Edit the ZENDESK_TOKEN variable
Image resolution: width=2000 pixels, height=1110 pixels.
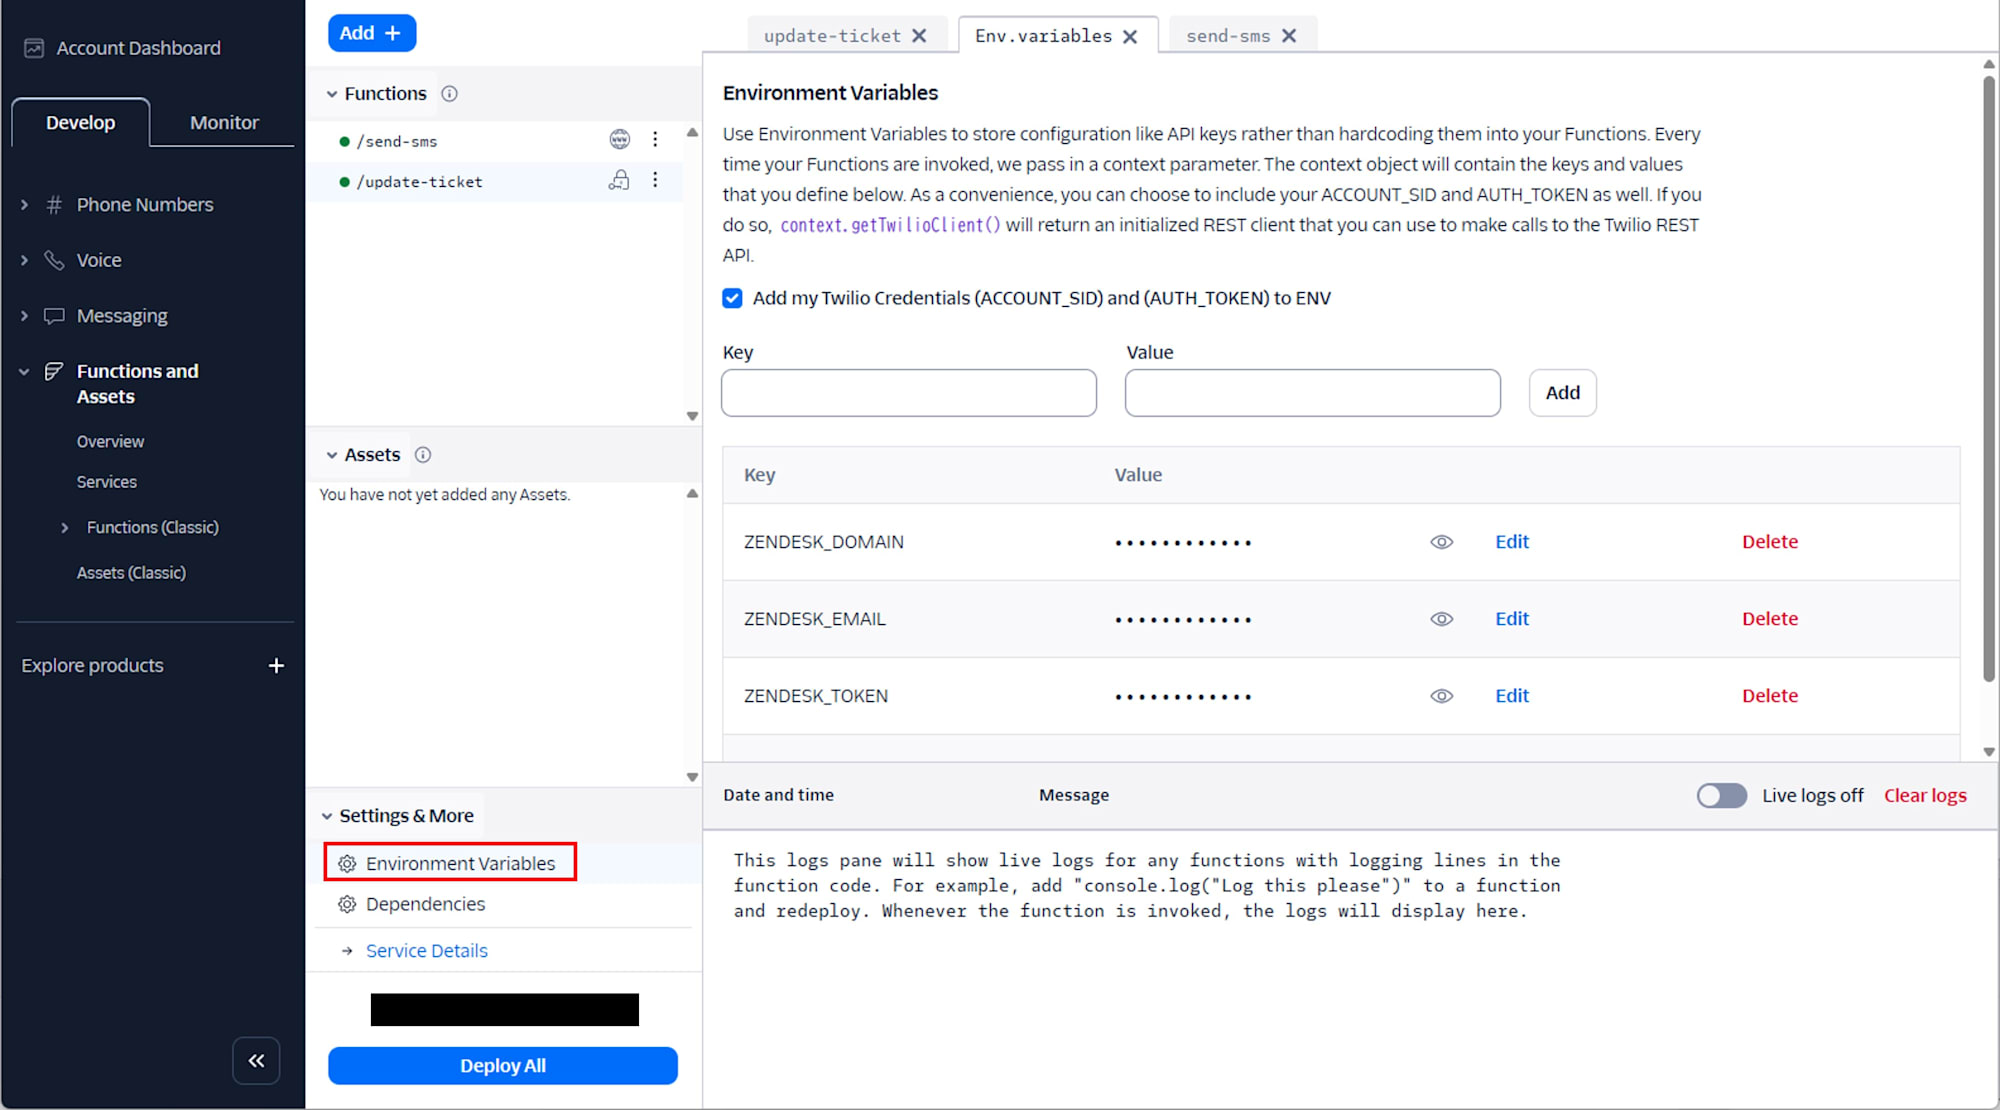click(1512, 696)
